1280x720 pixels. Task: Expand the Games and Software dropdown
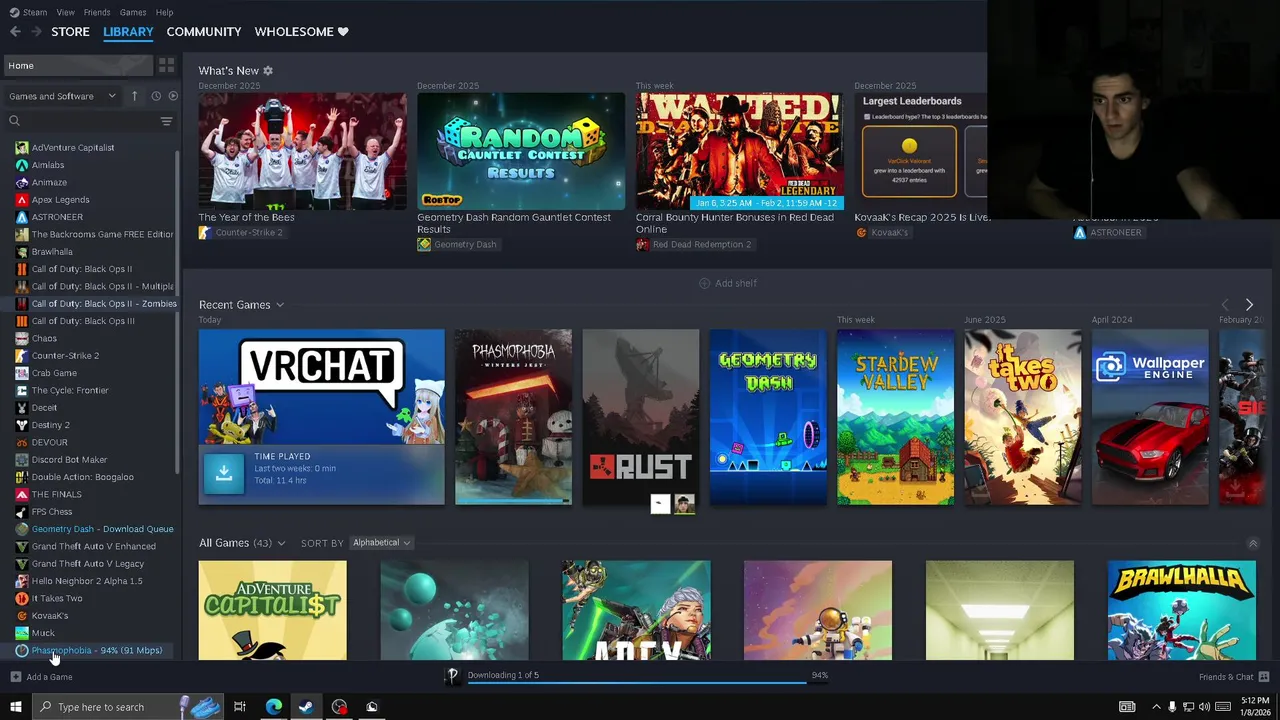click(62, 96)
